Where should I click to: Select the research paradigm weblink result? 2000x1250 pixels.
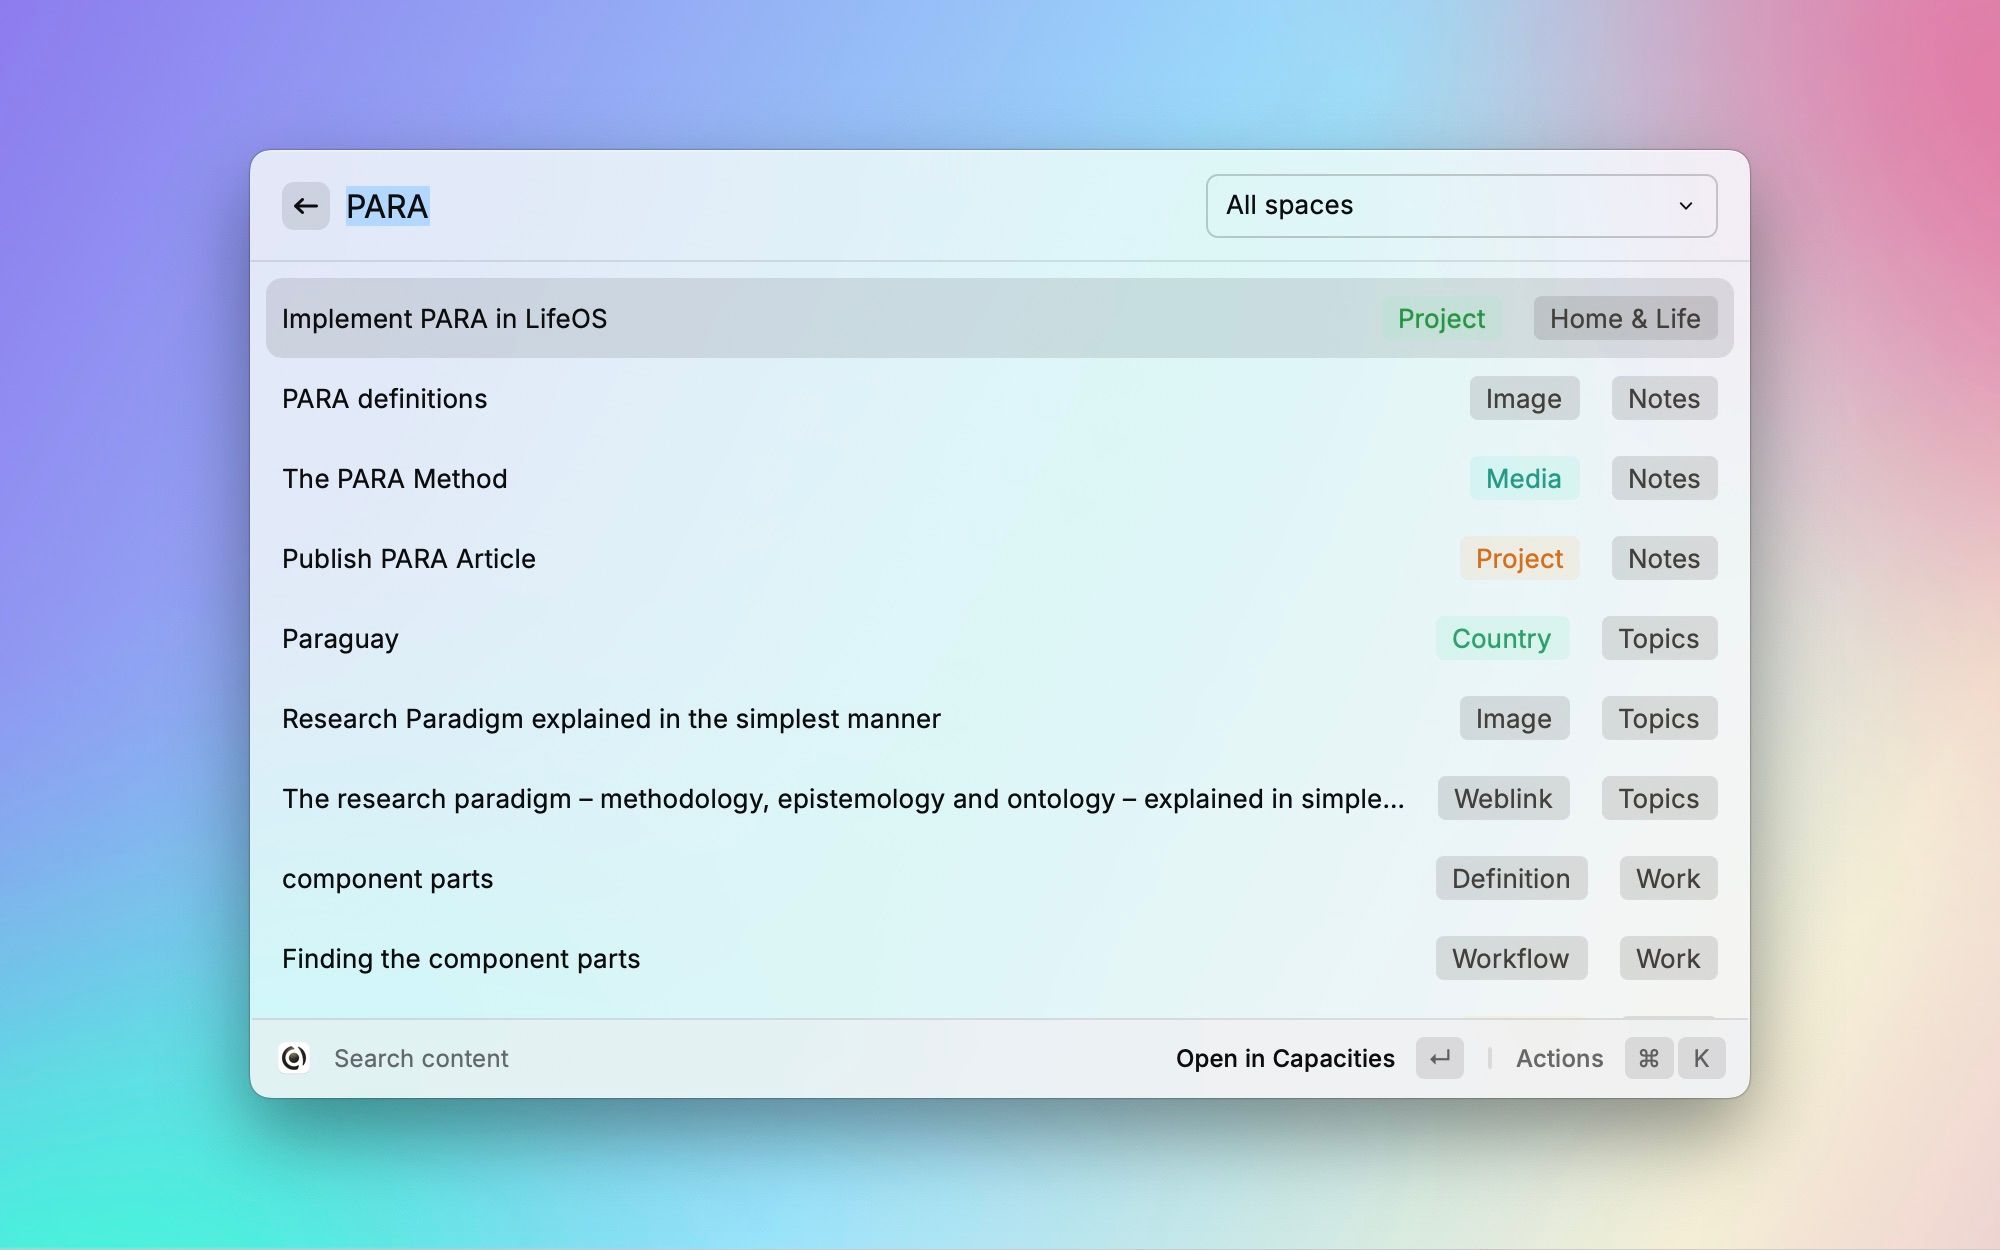(x=842, y=798)
